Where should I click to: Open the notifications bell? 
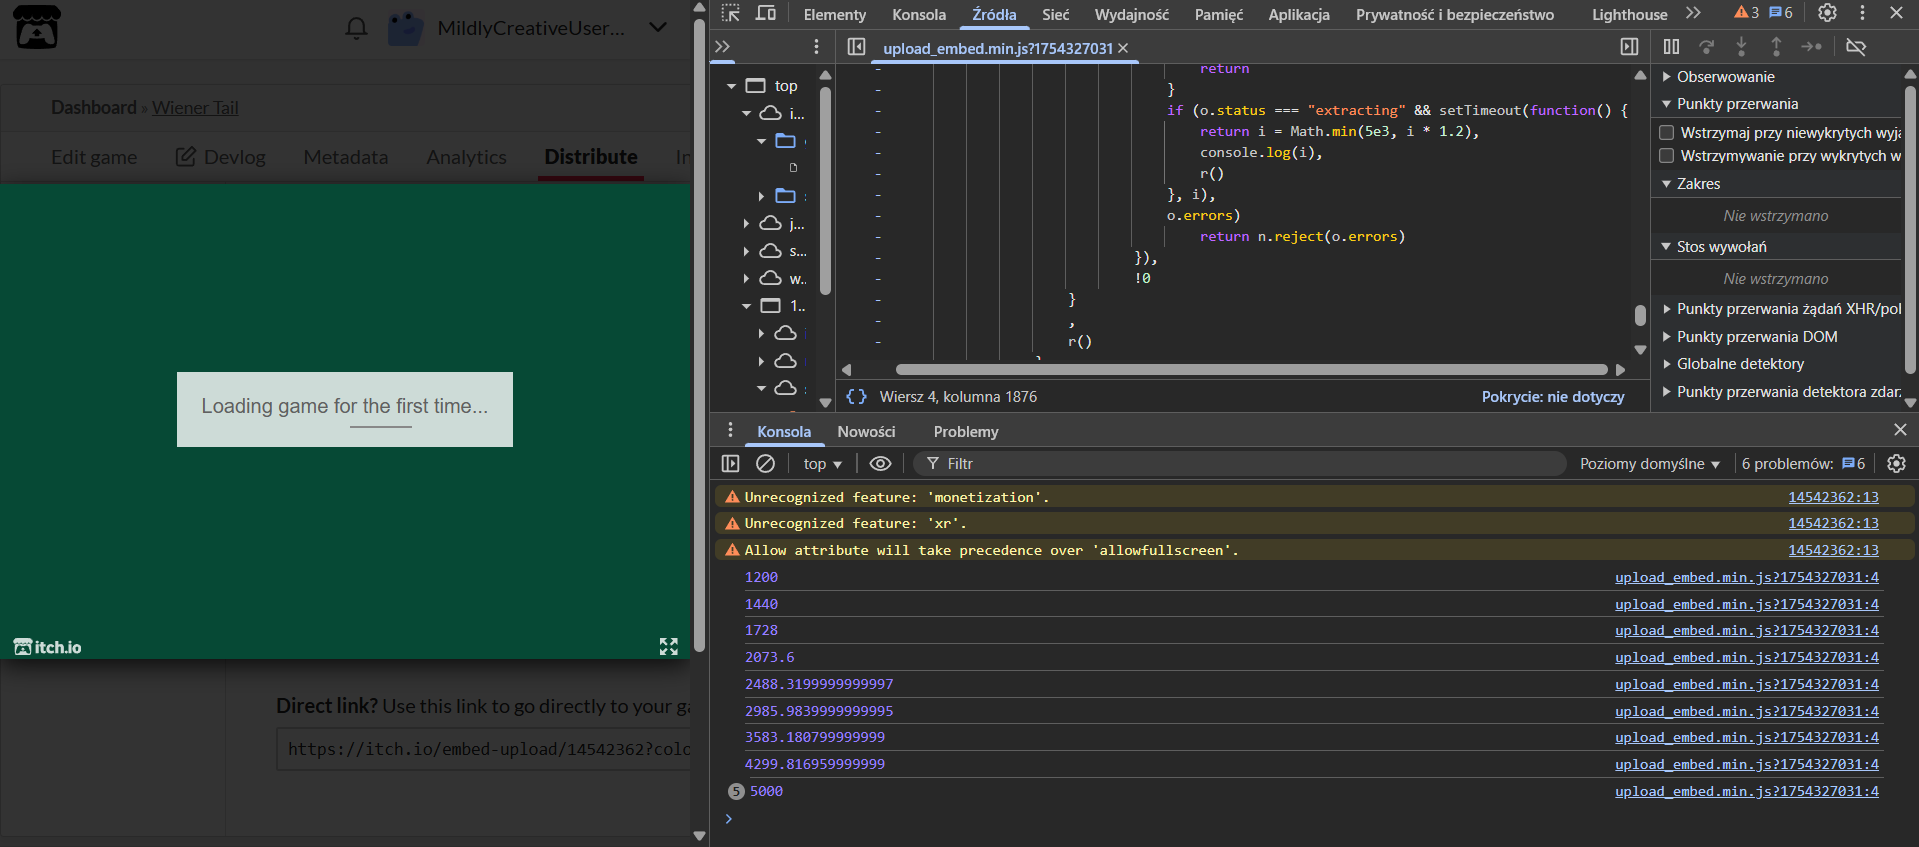[356, 28]
